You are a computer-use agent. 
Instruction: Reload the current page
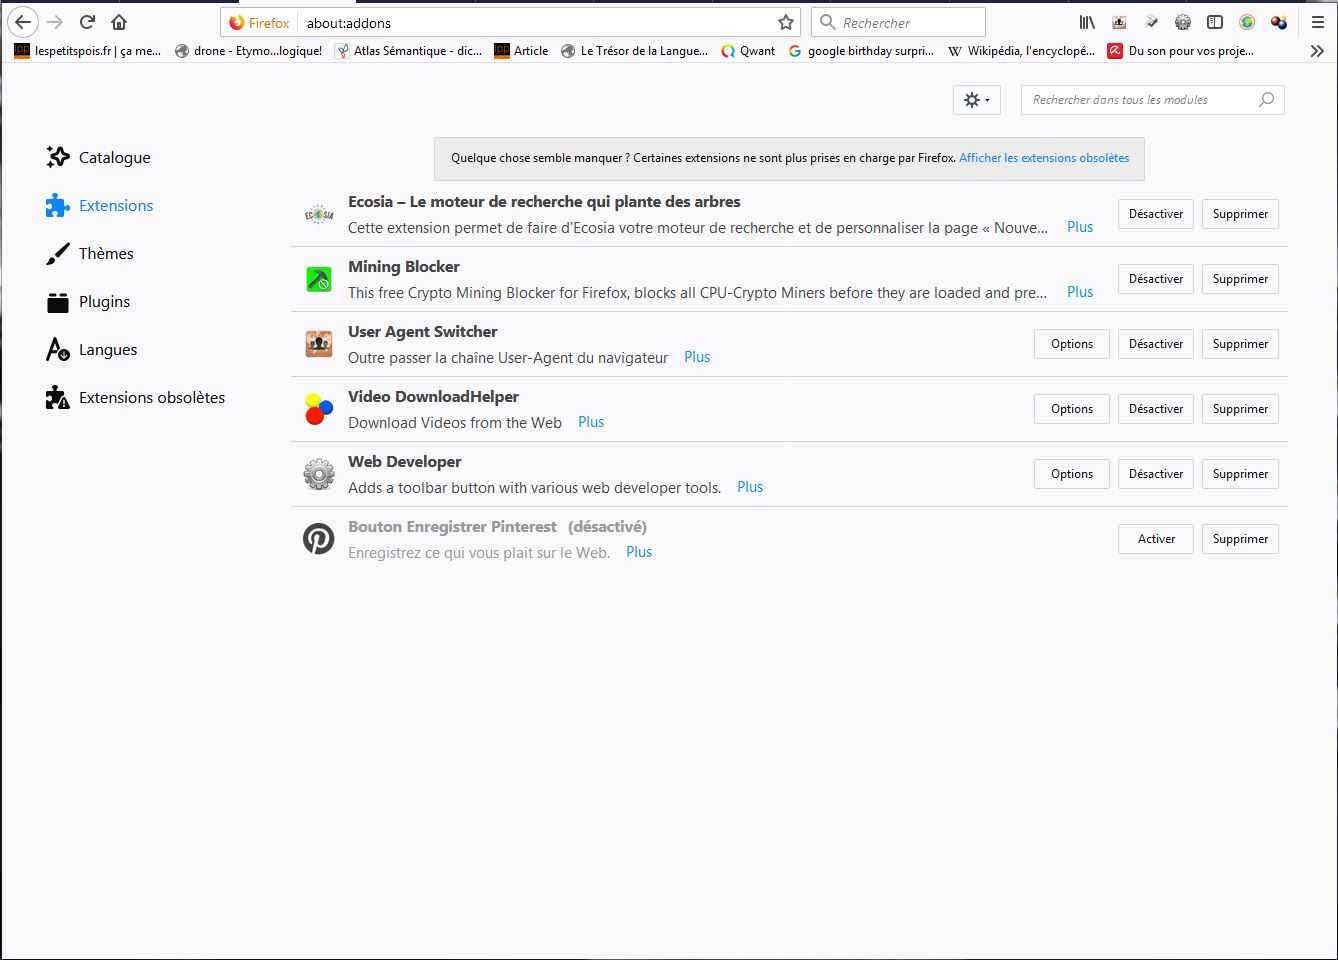pos(87,22)
